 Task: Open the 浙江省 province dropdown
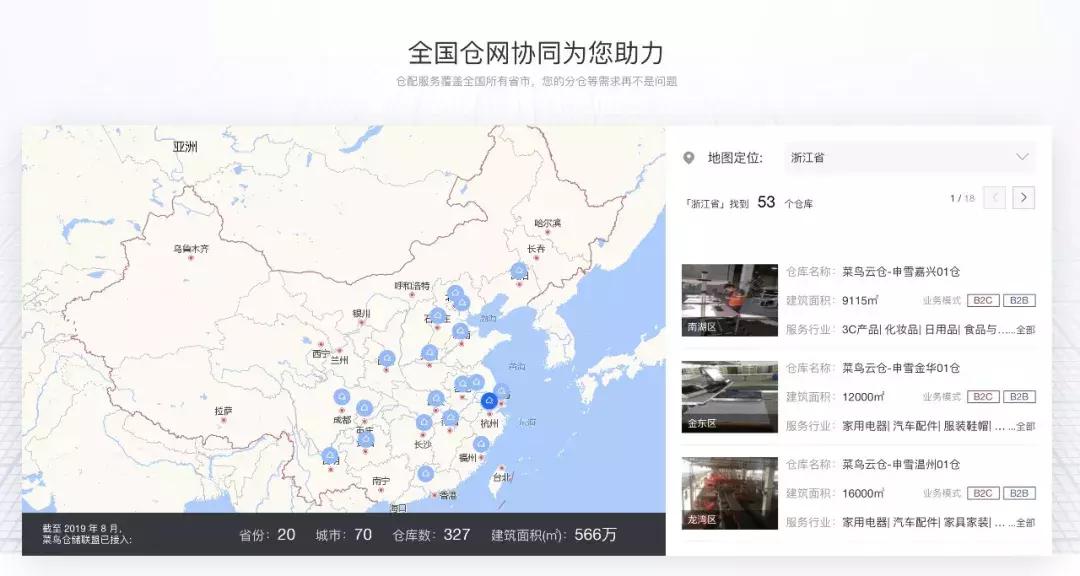pos(910,157)
